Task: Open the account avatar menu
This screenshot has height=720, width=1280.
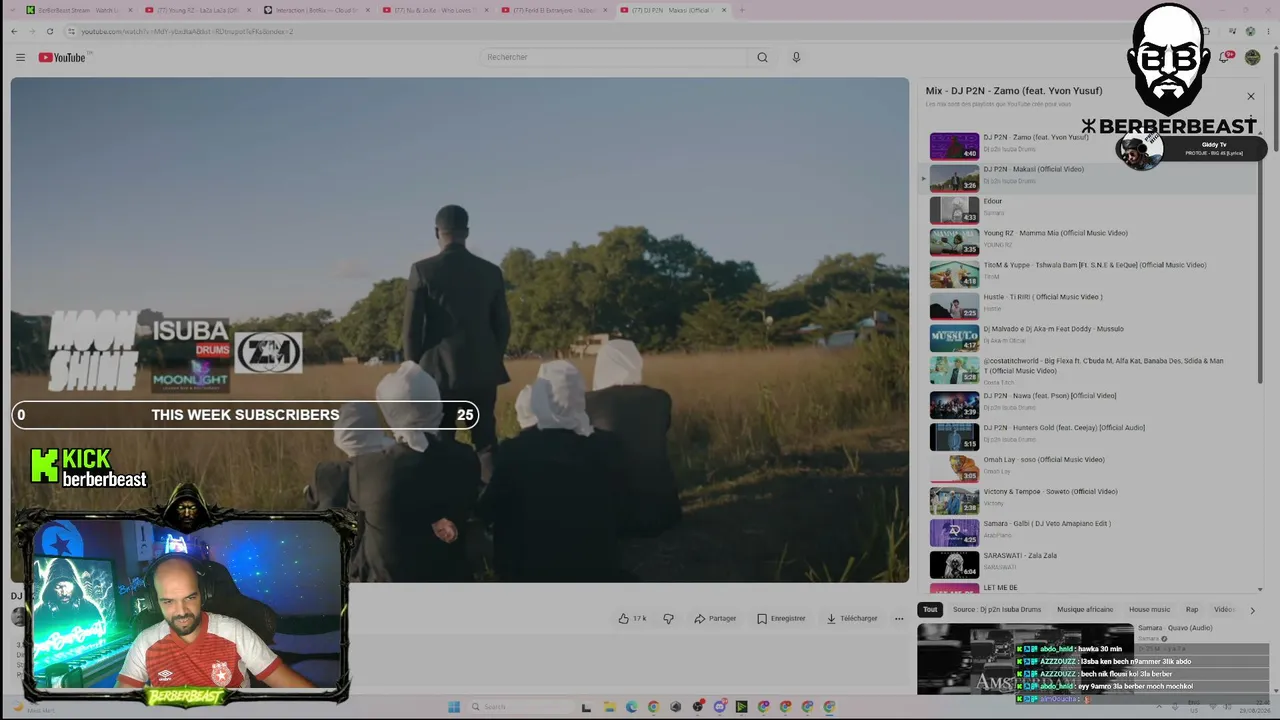Action: point(1252,57)
